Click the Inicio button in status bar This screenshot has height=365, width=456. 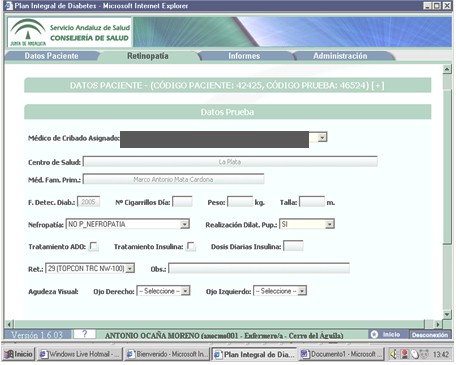coord(388,334)
